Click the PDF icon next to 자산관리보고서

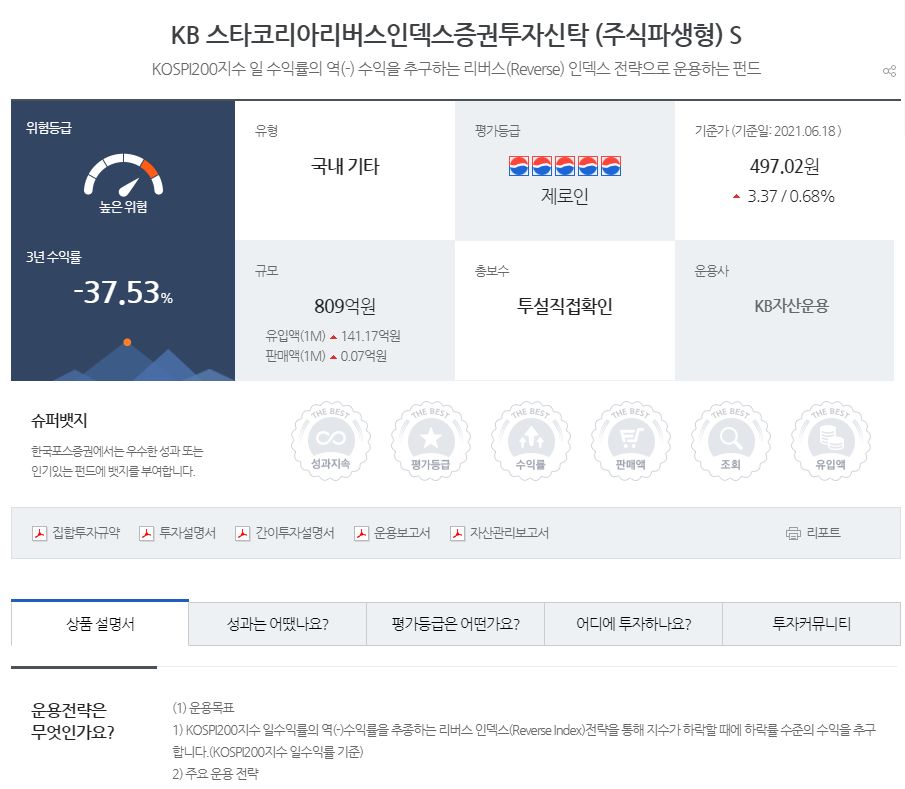coord(457,533)
